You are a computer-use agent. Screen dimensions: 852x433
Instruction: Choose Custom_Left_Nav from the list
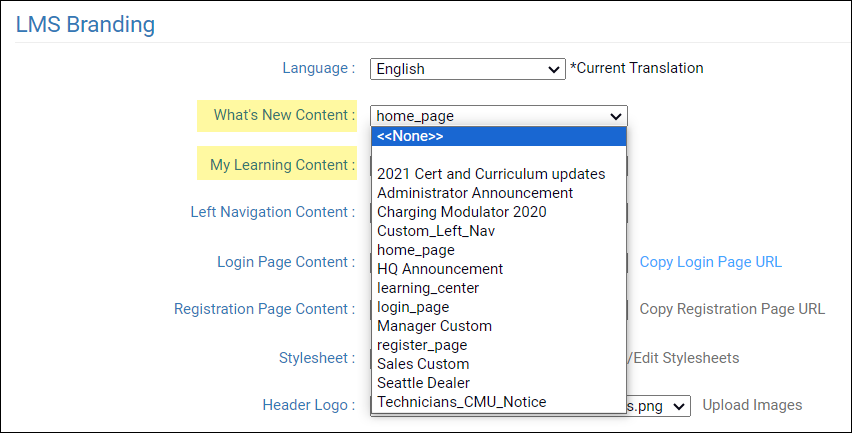pyautogui.click(x=430, y=231)
